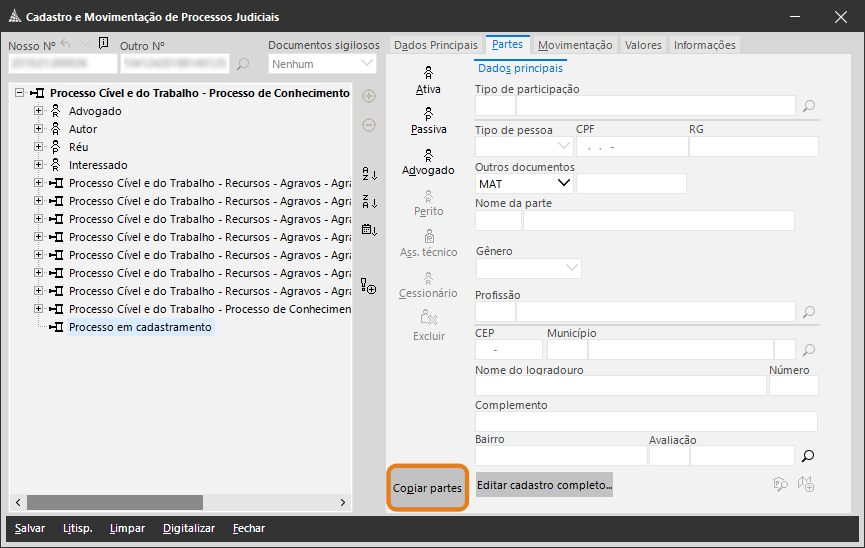Click the Copiar partes button

427,488
